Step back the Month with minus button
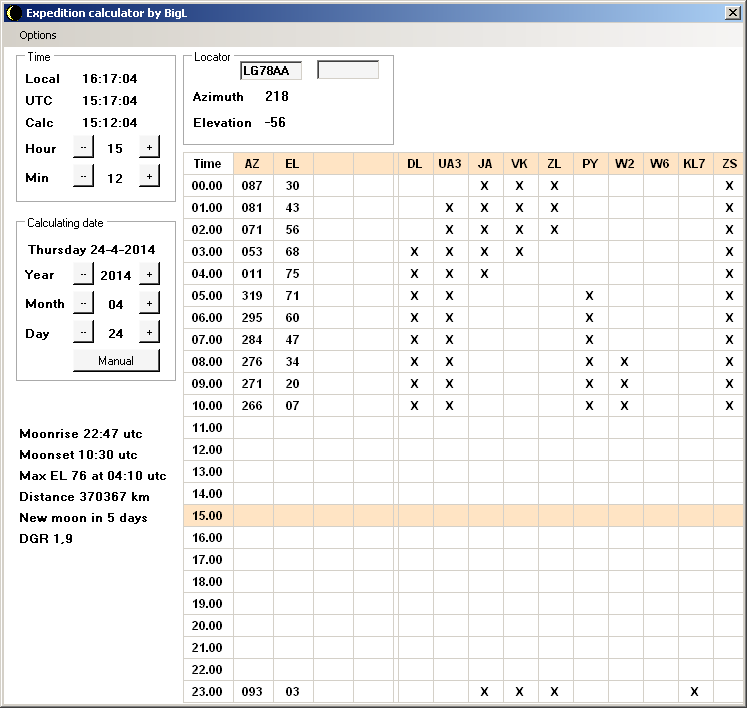The image size is (747, 708). pyautogui.click(x=83, y=303)
